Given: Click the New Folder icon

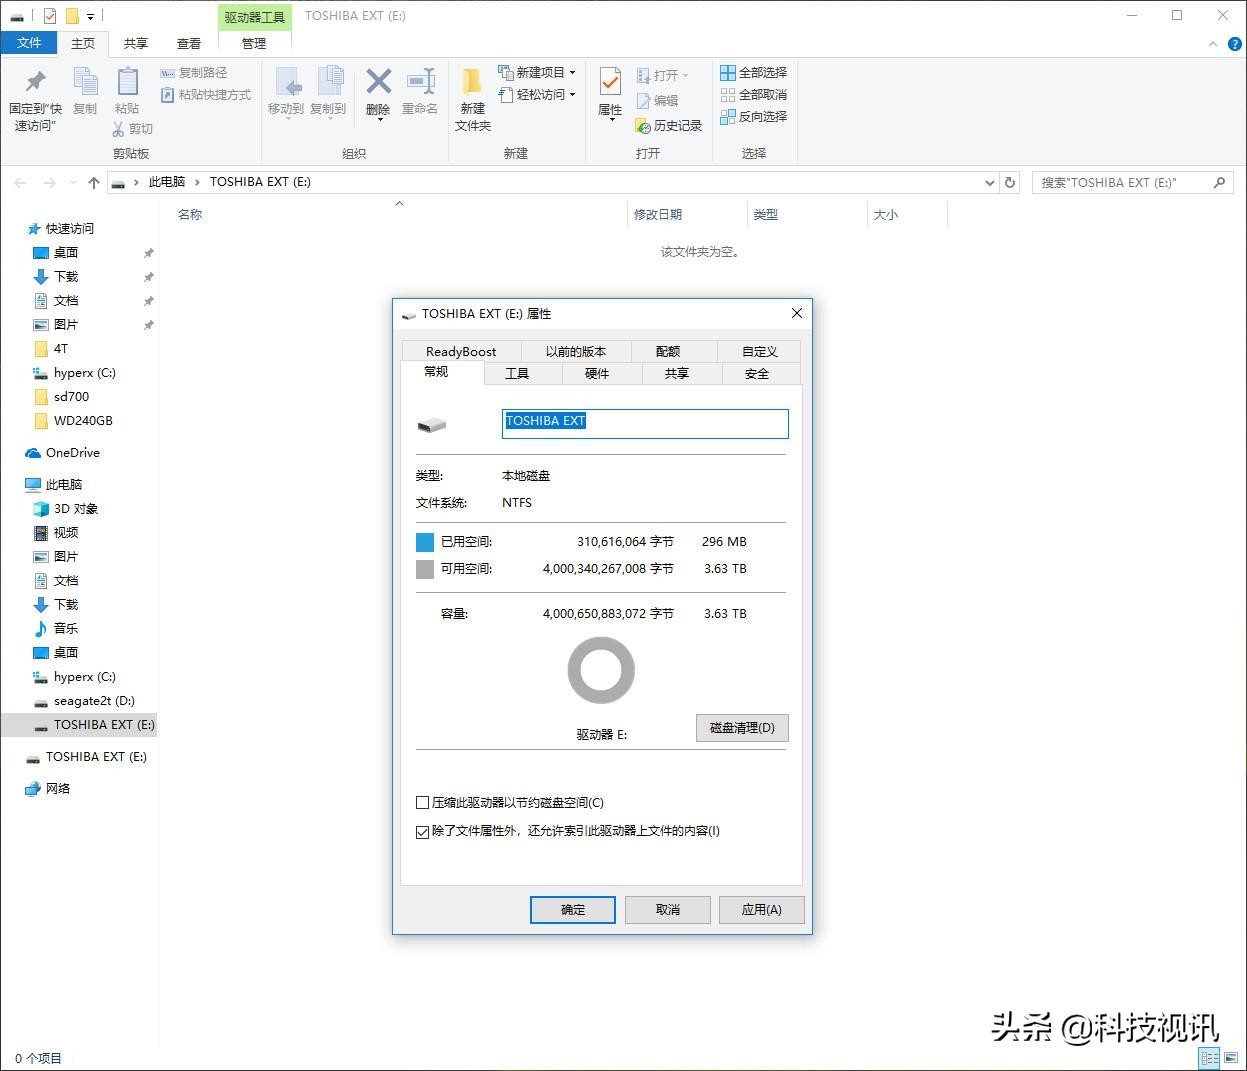Looking at the screenshot, I should pyautogui.click(x=472, y=82).
